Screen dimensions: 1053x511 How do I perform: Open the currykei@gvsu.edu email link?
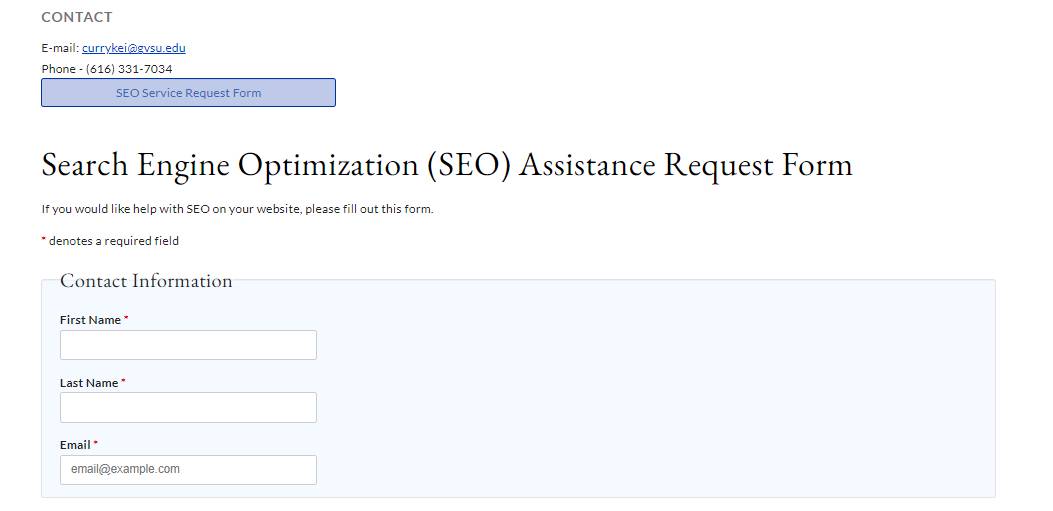[133, 48]
